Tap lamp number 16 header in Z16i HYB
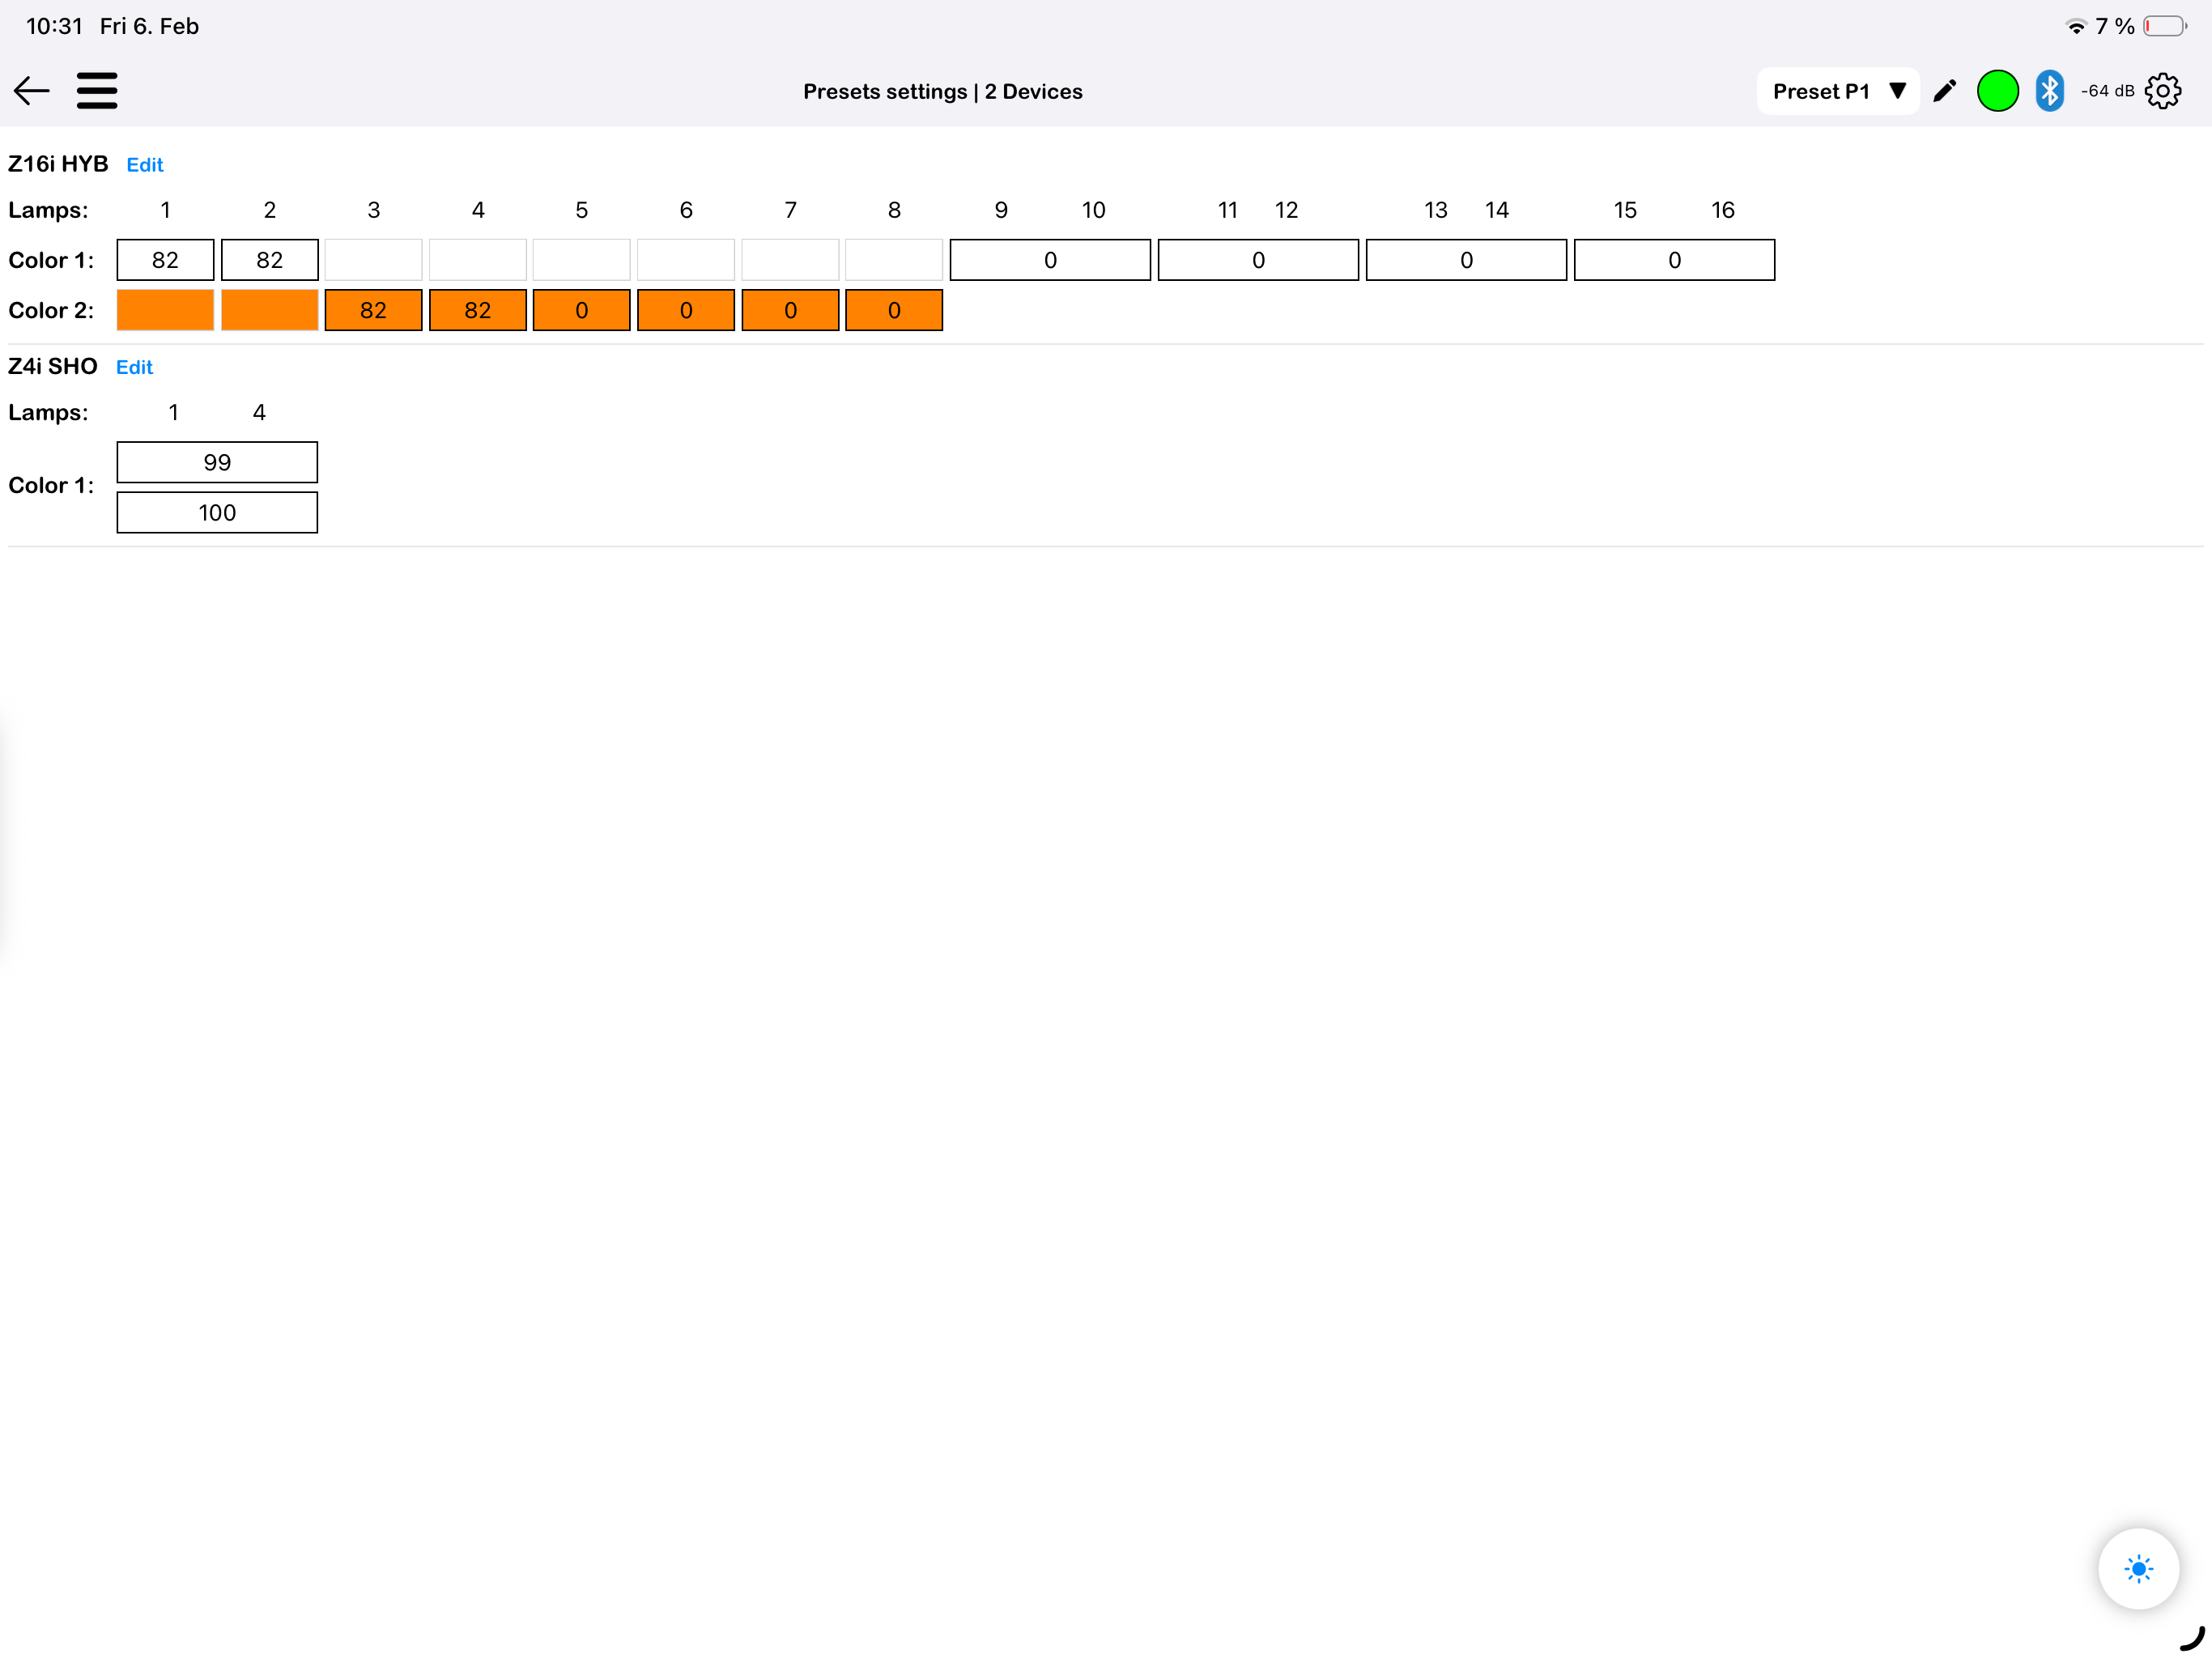Screen dimensions: 2212x1658 [x=1722, y=210]
